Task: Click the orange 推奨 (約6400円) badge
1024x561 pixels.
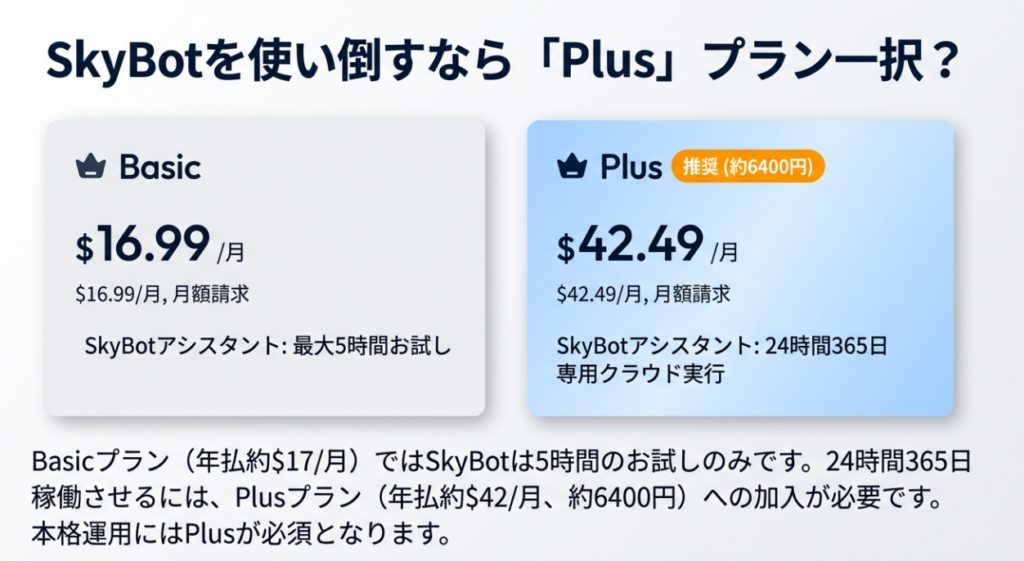Action: click(x=747, y=166)
